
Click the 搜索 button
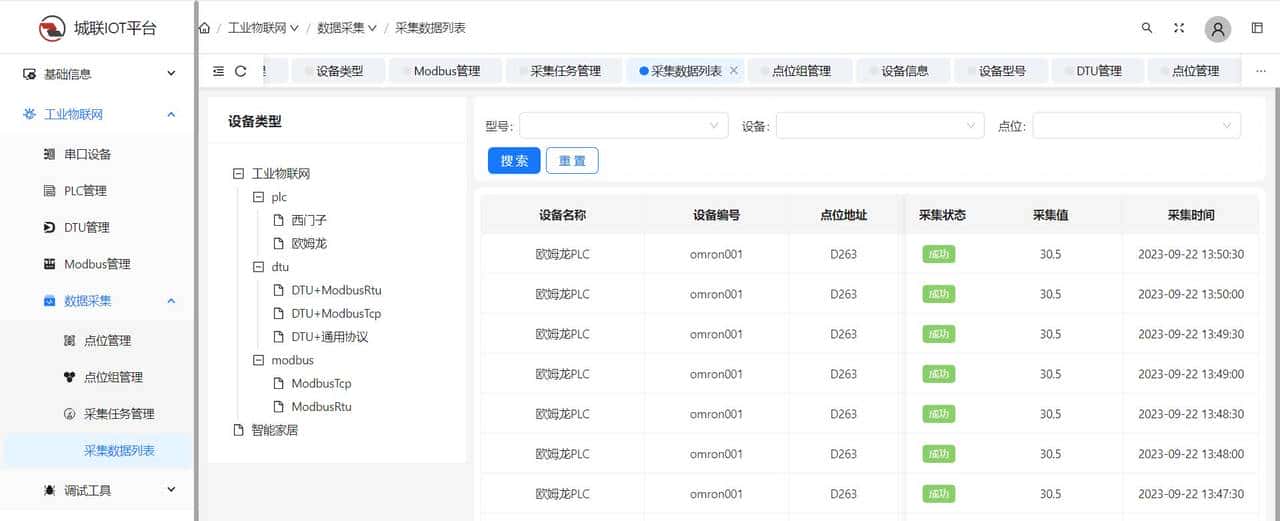pos(514,161)
